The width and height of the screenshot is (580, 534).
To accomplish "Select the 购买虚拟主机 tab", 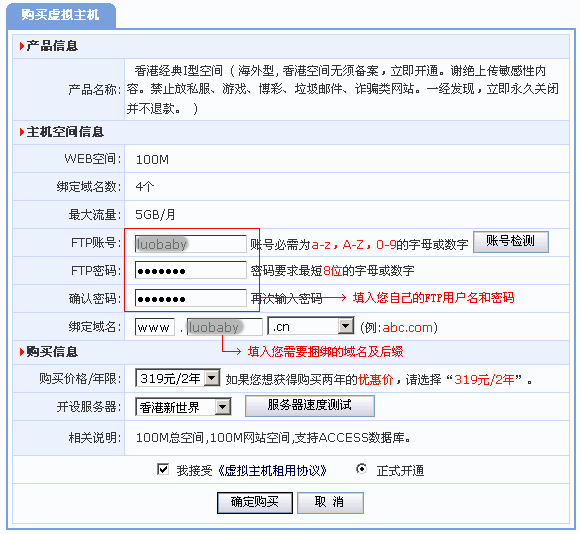I will pos(61,16).
